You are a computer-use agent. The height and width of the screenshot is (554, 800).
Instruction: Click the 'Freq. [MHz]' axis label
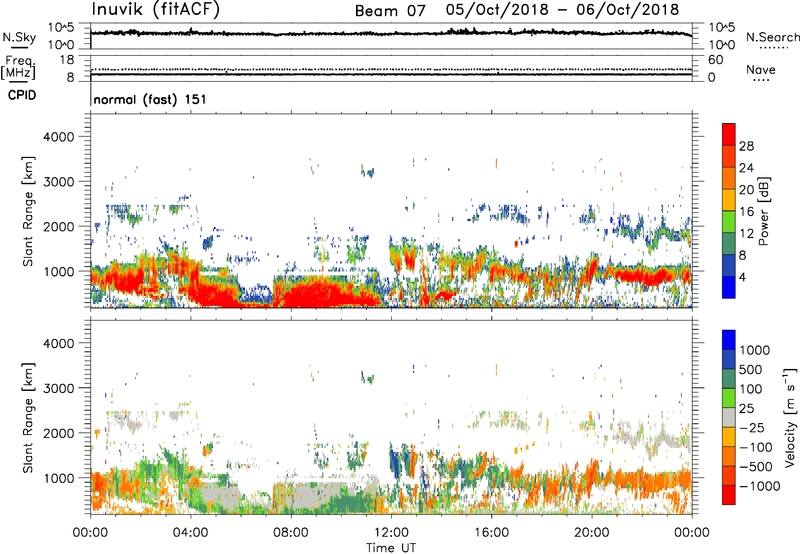point(18,68)
